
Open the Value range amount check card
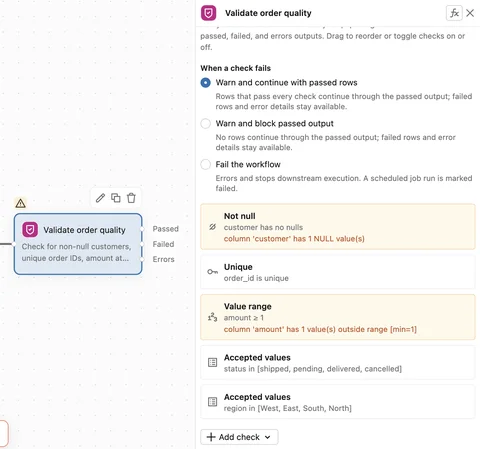(x=338, y=317)
